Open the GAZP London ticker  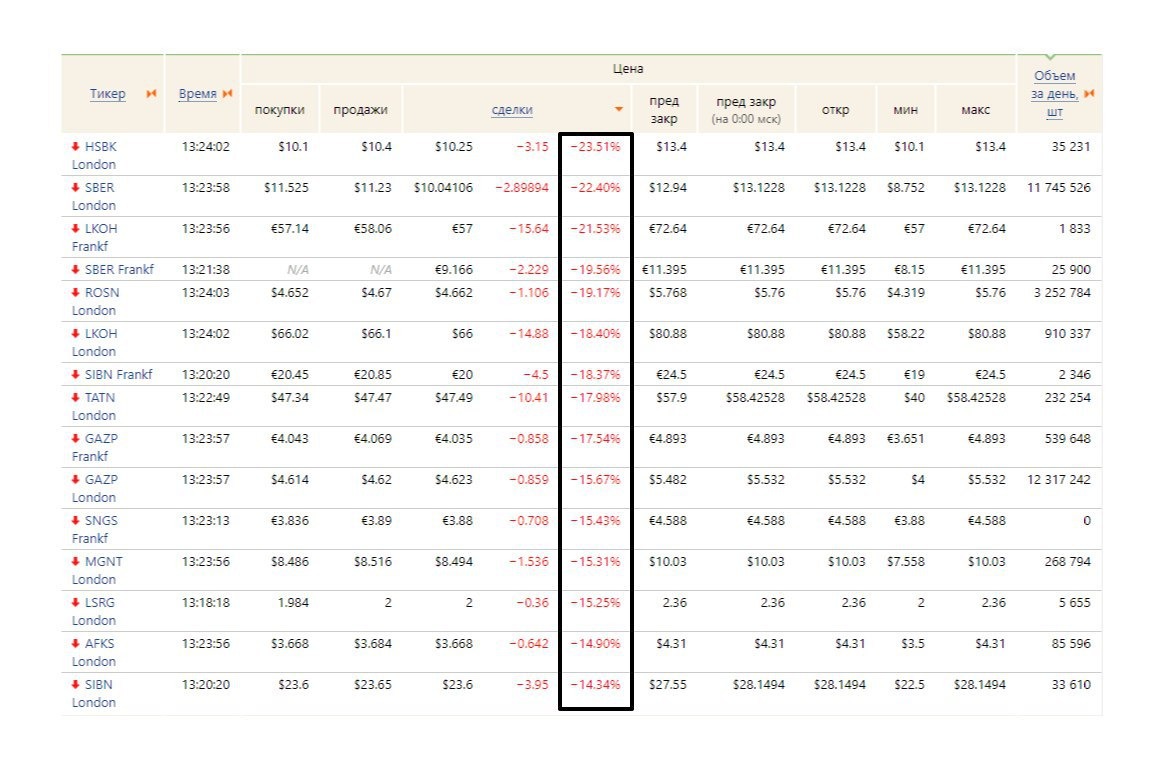tap(95, 488)
